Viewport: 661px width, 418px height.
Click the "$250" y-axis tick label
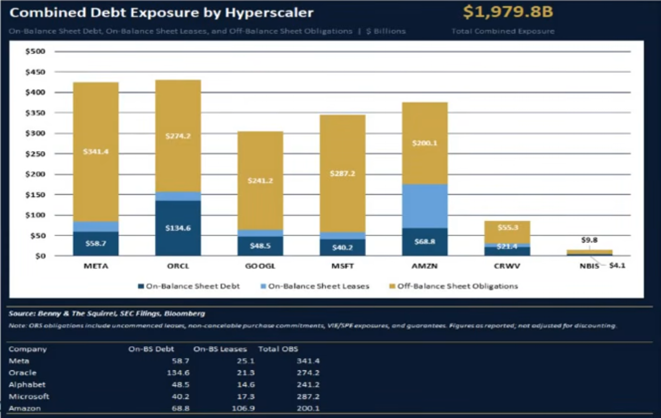coord(35,154)
